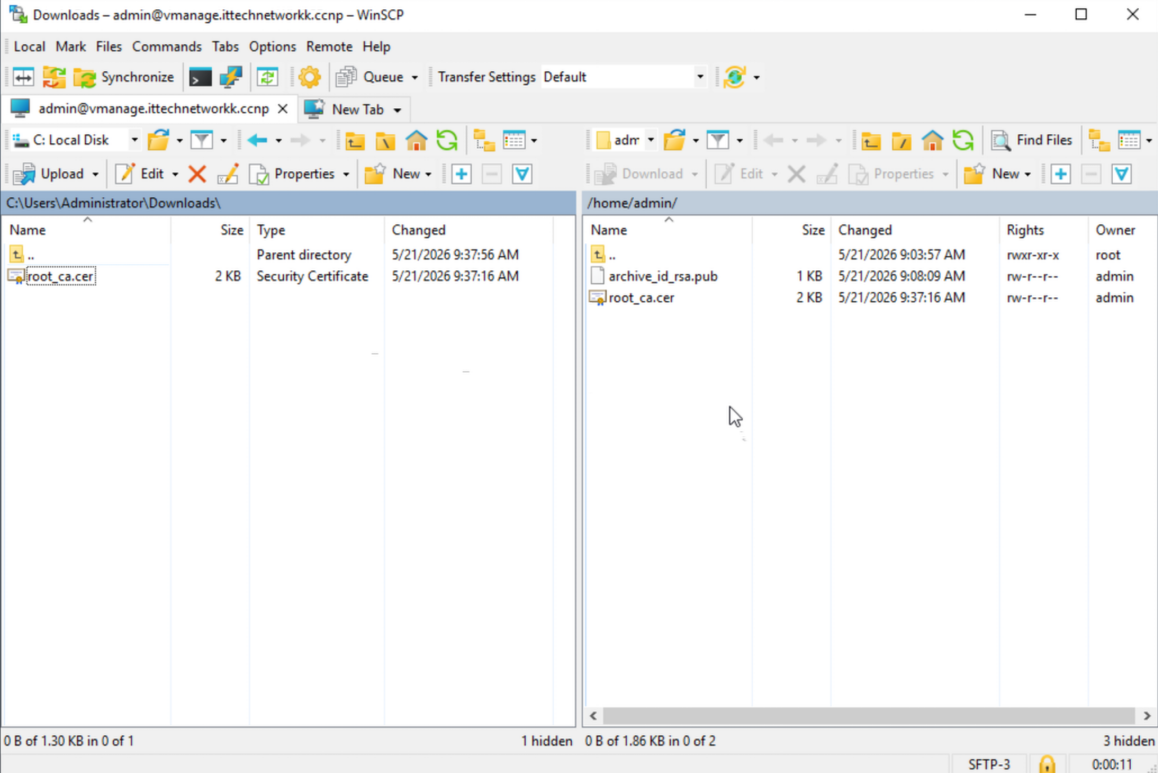This screenshot has height=773, width=1158.
Task: Click the local filter icon
Action: tap(202, 140)
